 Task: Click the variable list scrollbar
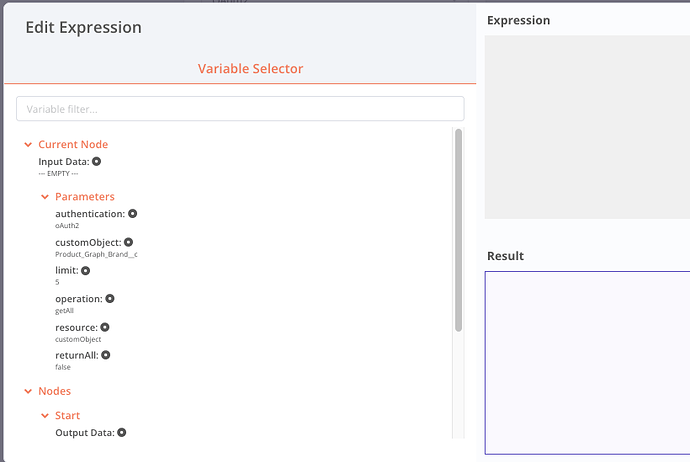(458, 230)
